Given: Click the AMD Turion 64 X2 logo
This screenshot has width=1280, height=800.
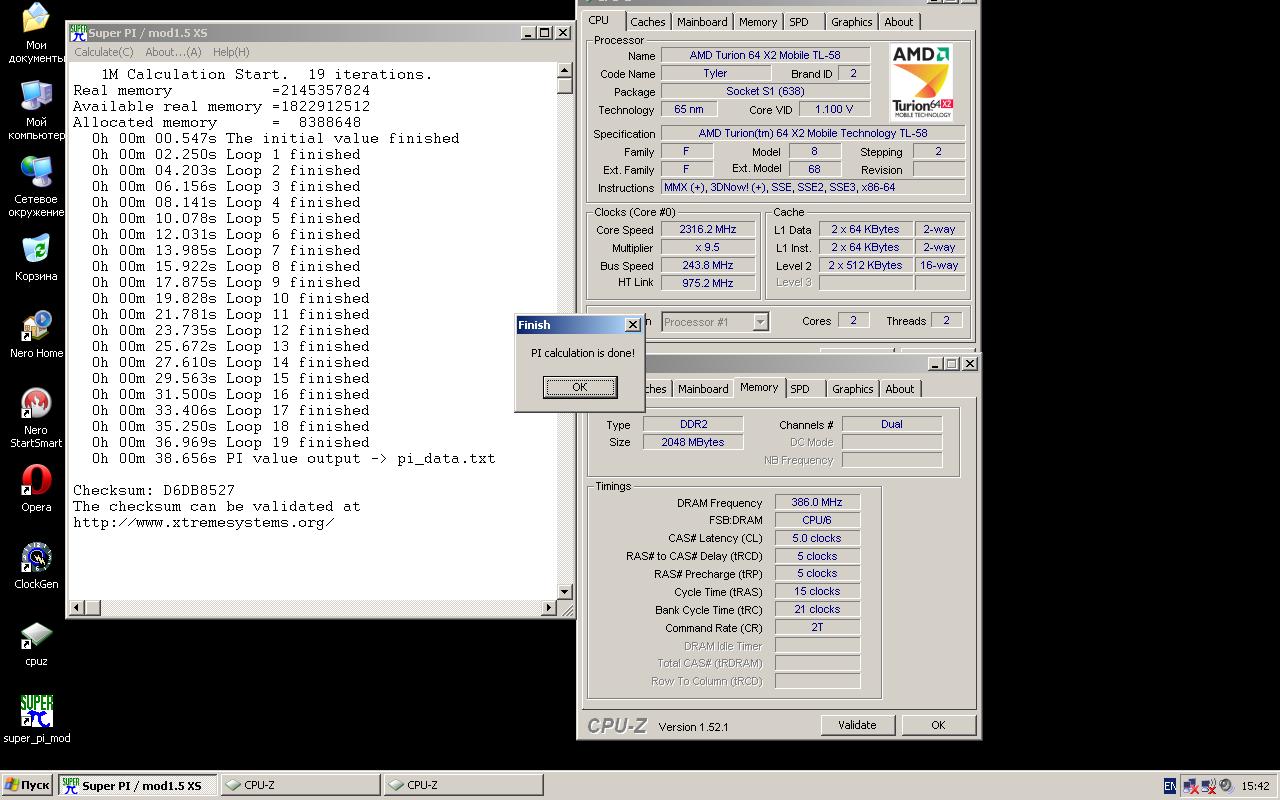Looking at the screenshot, I should point(921,82).
